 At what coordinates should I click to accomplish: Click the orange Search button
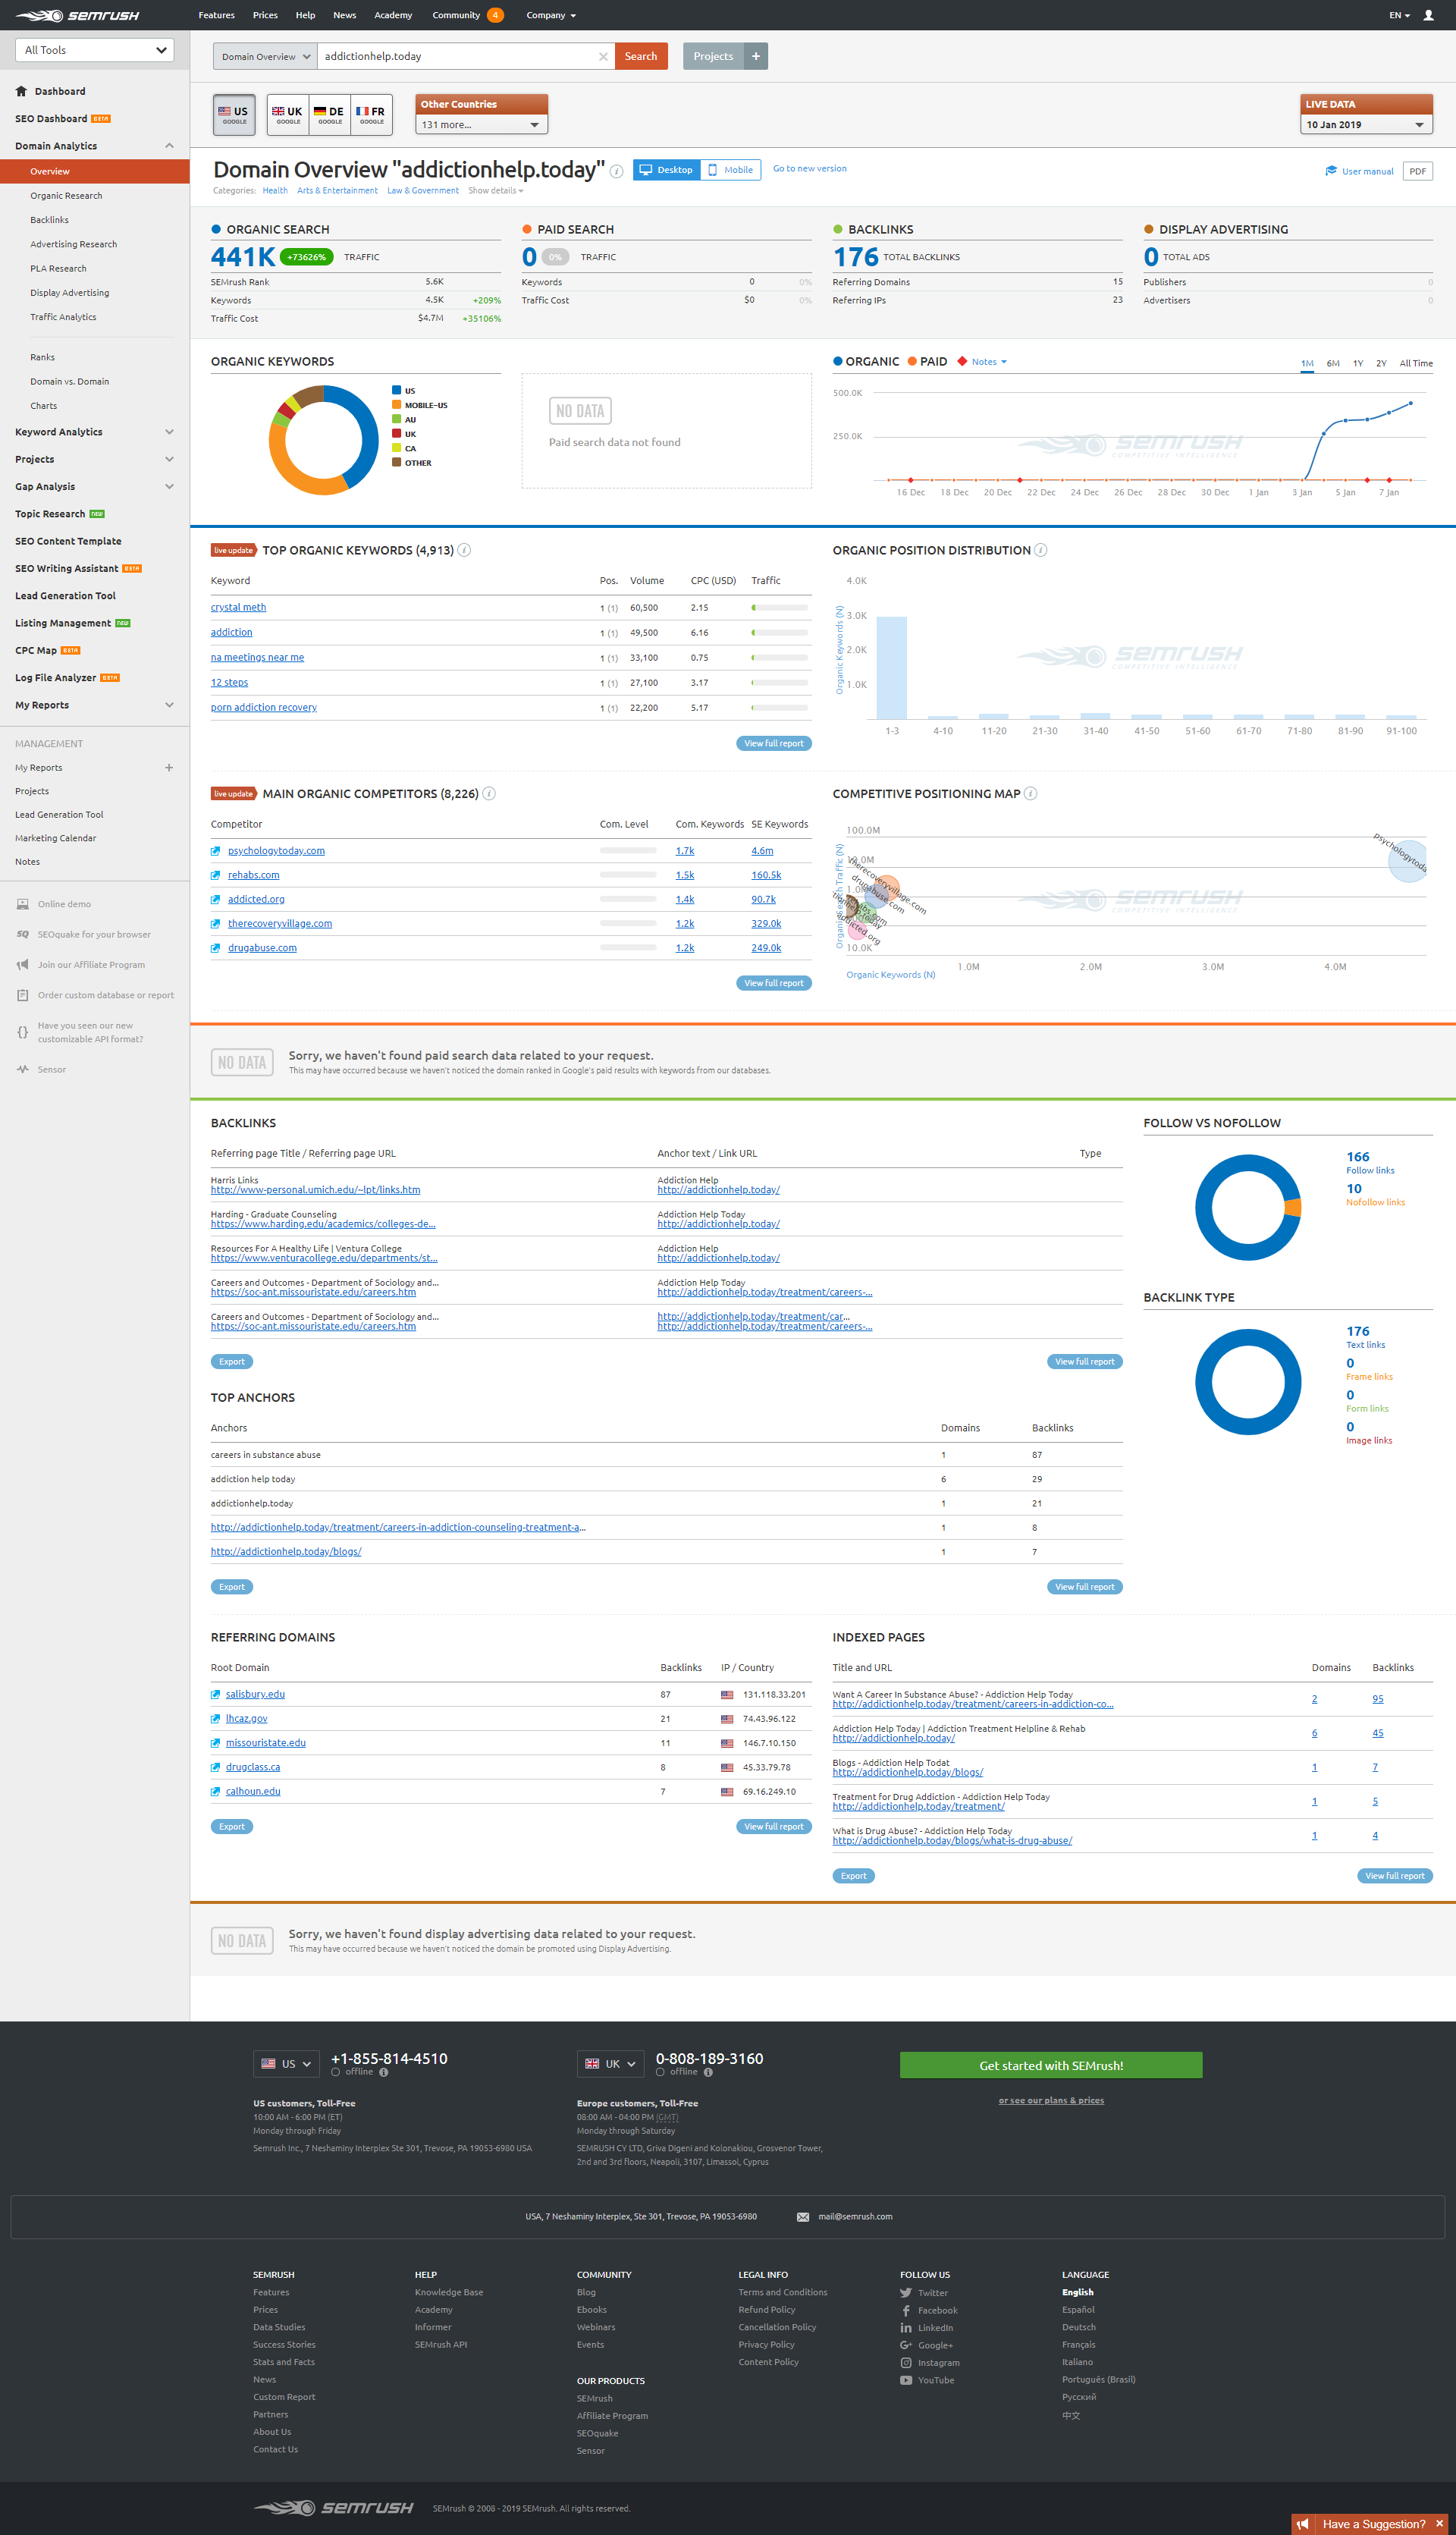point(641,57)
